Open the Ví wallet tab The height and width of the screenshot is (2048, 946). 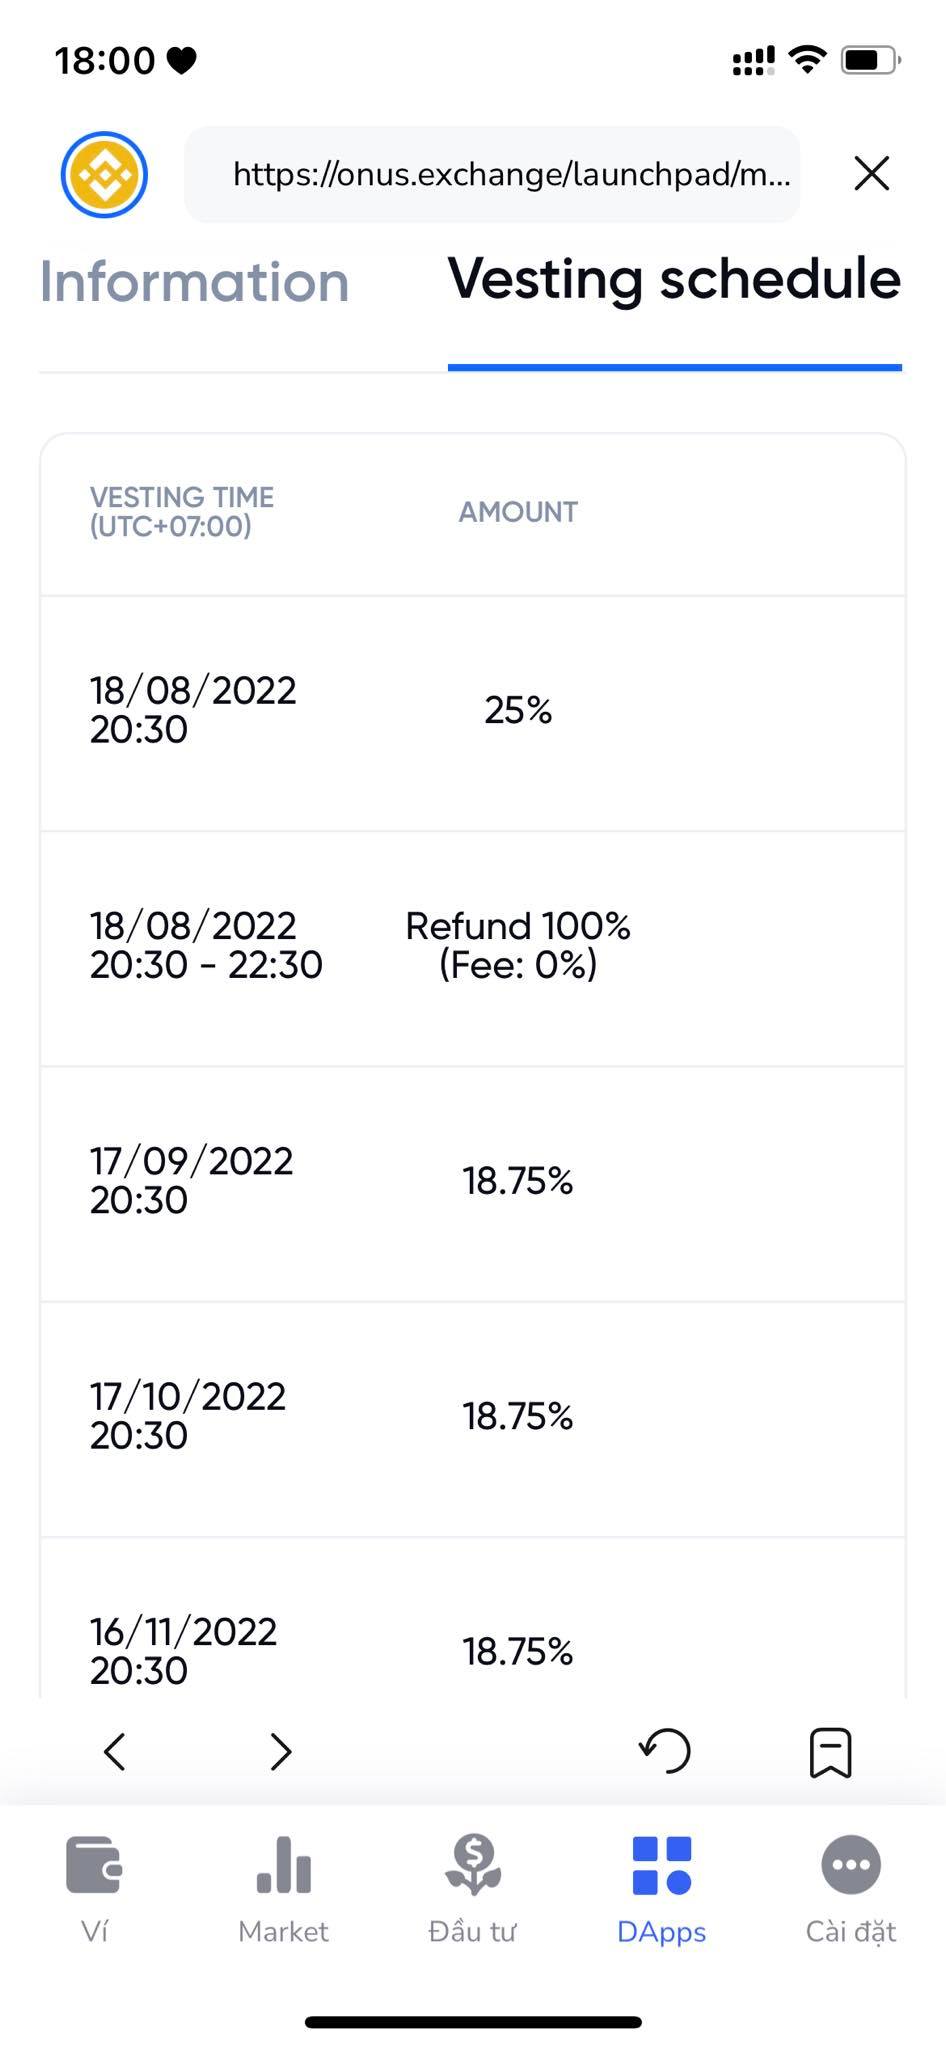coord(94,1887)
